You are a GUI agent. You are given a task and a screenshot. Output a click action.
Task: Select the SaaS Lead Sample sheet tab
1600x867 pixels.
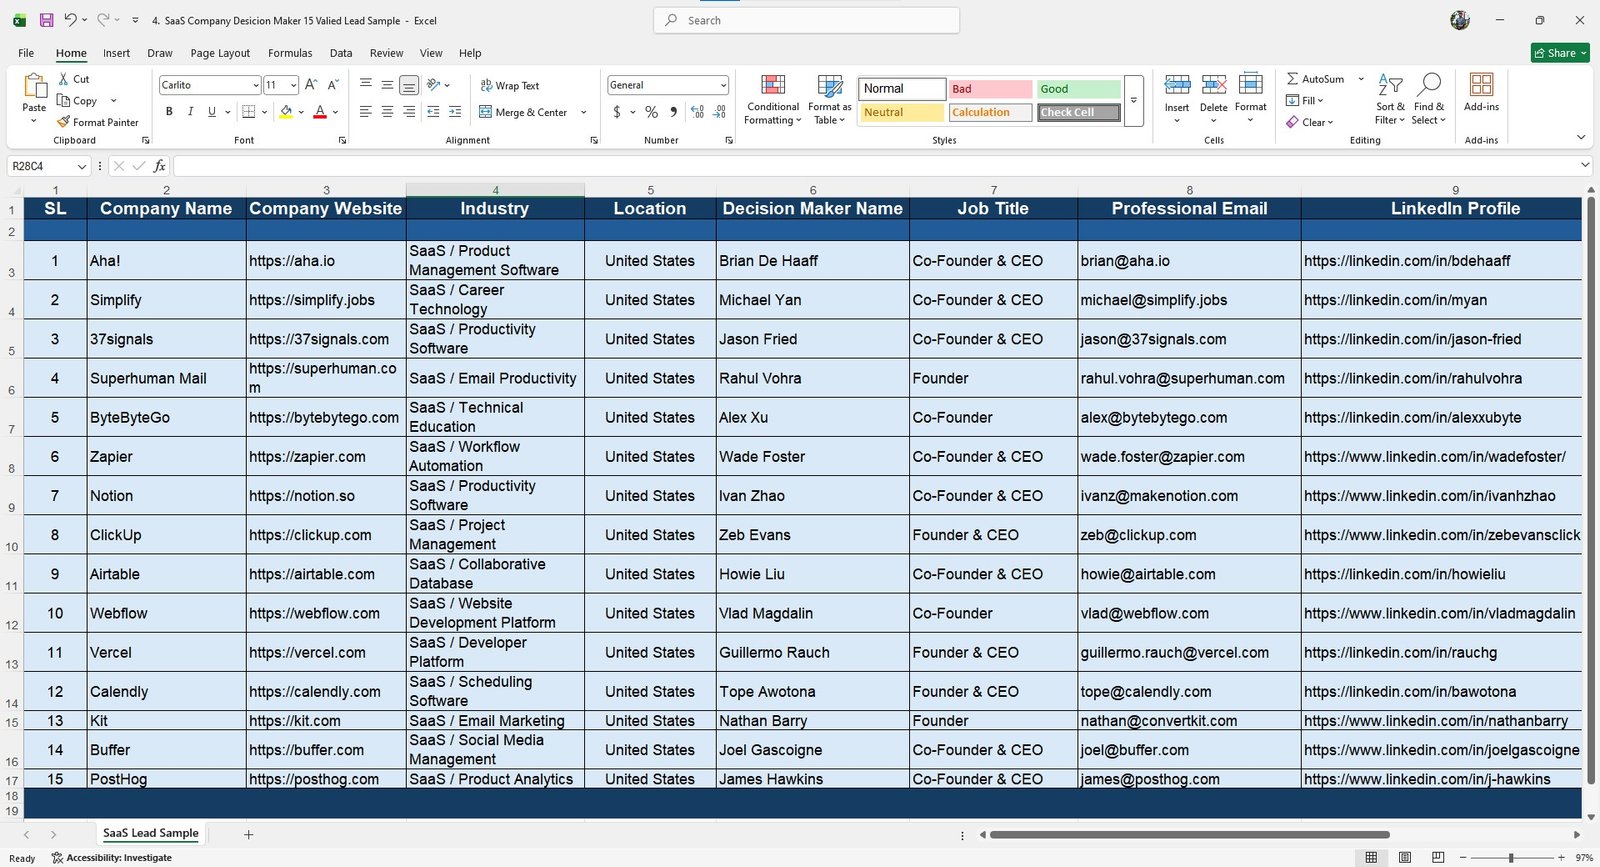pyautogui.click(x=151, y=833)
